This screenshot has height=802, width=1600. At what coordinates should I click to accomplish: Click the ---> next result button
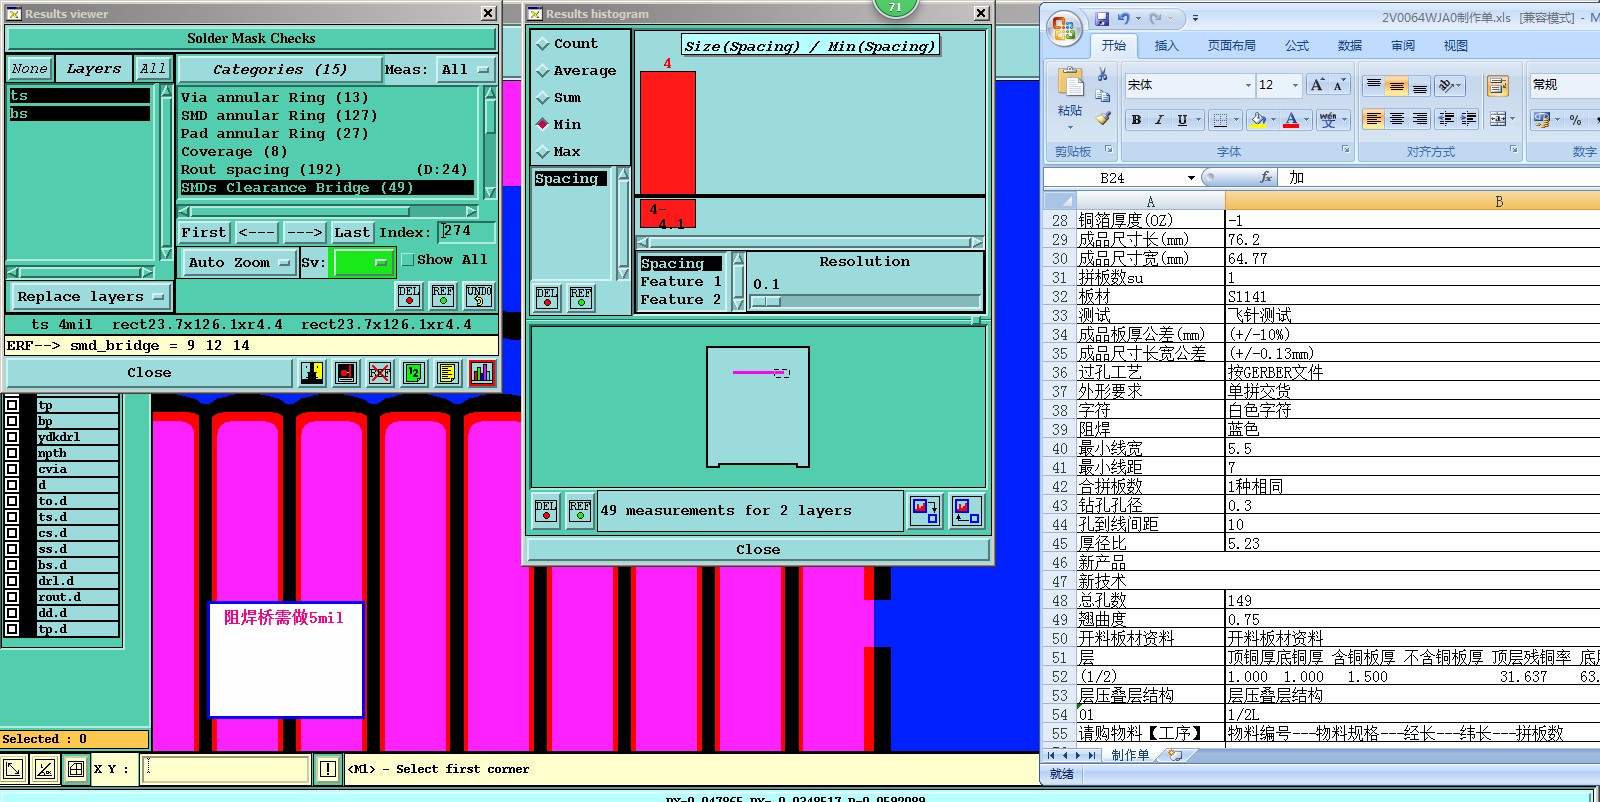pos(304,232)
